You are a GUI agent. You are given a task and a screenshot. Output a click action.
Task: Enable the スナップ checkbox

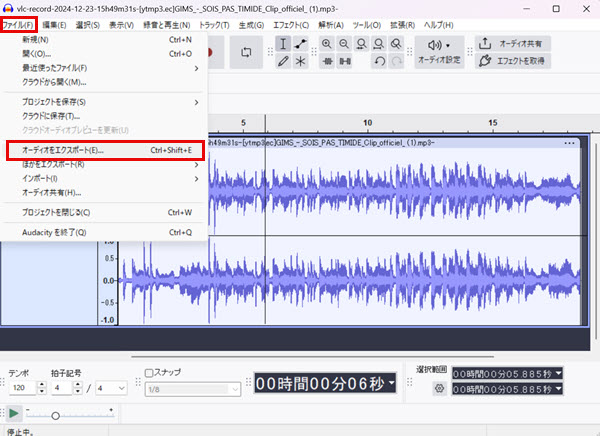click(149, 372)
